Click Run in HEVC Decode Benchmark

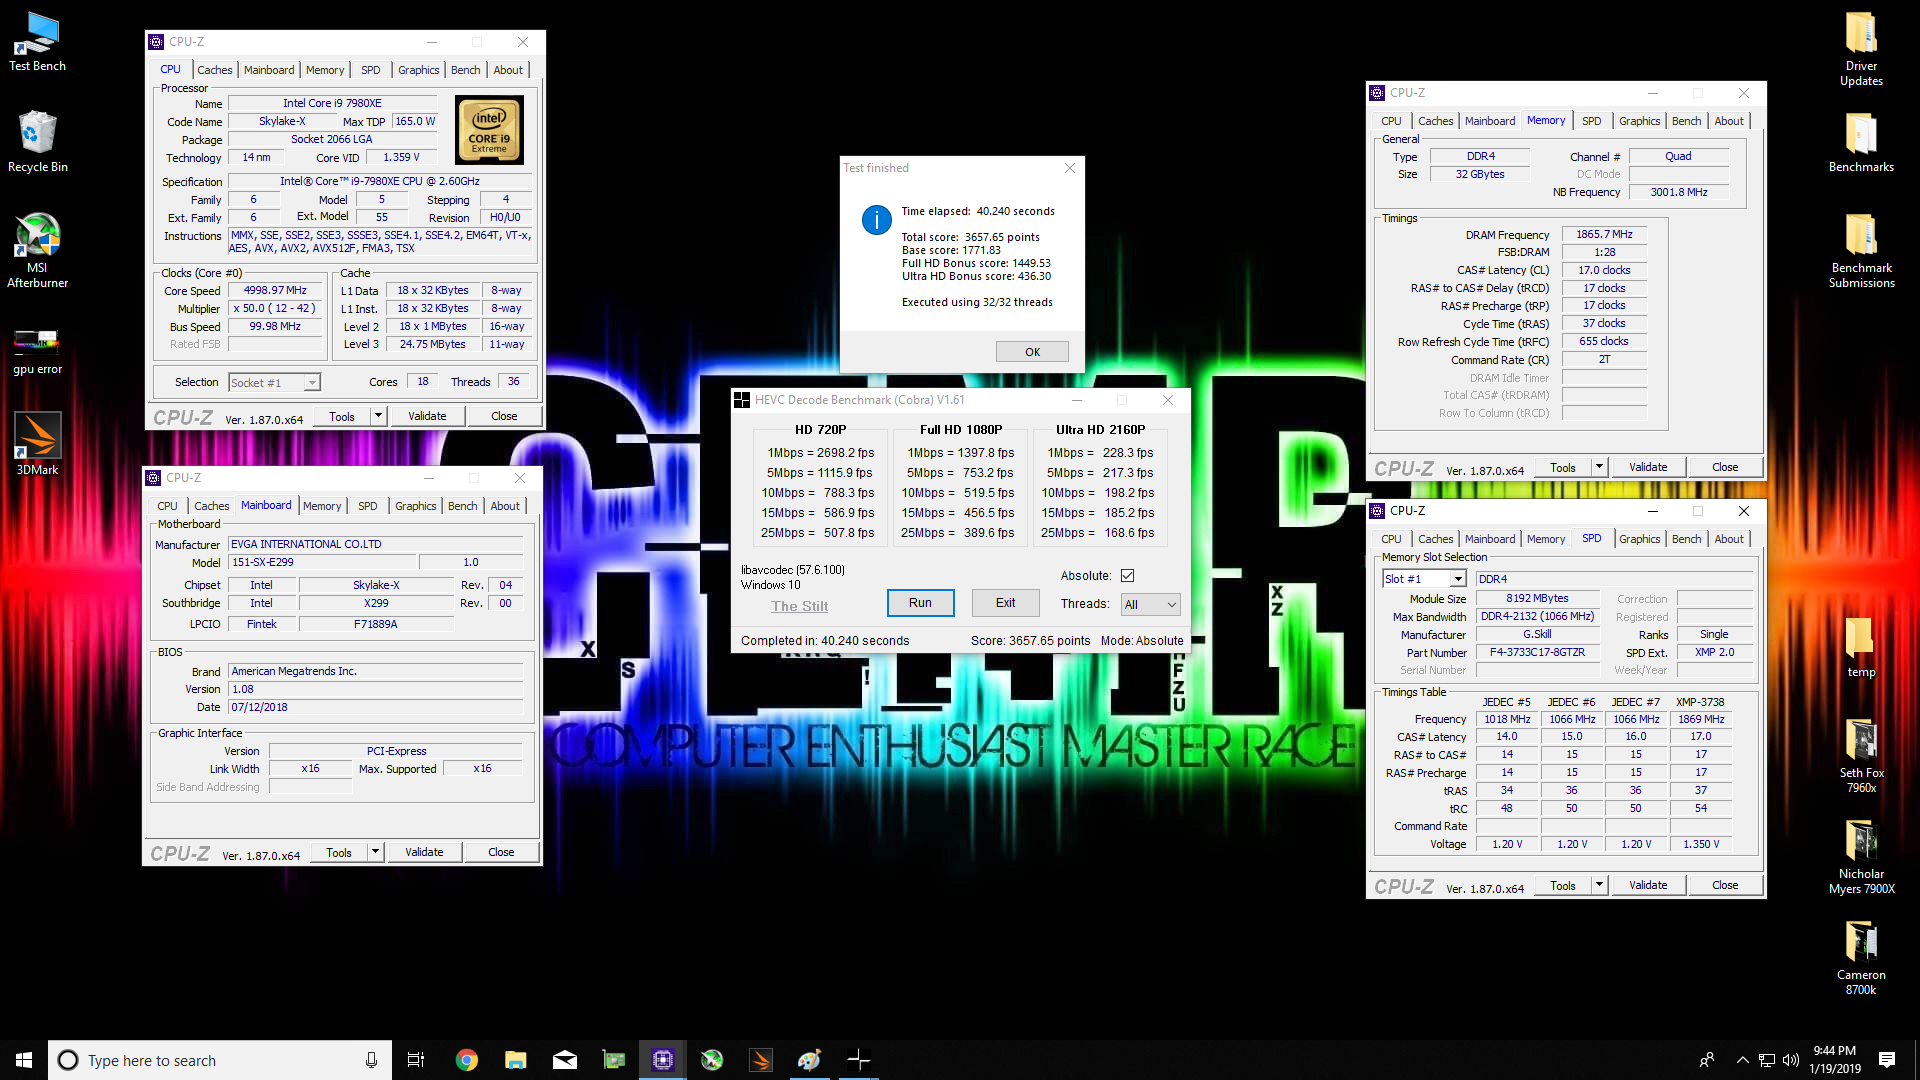[x=920, y=603]
